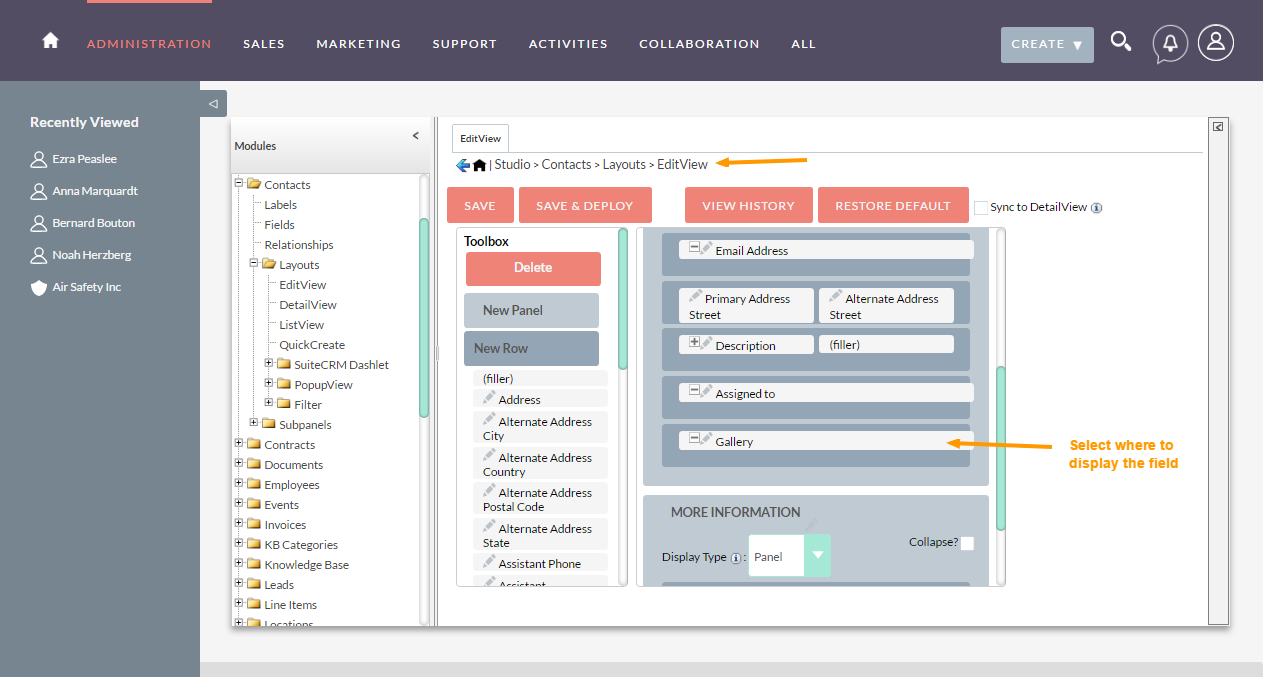This screenshot has width=1263, height=677.
Task: Click the Display Type info icon
Action: pos(736,558)
